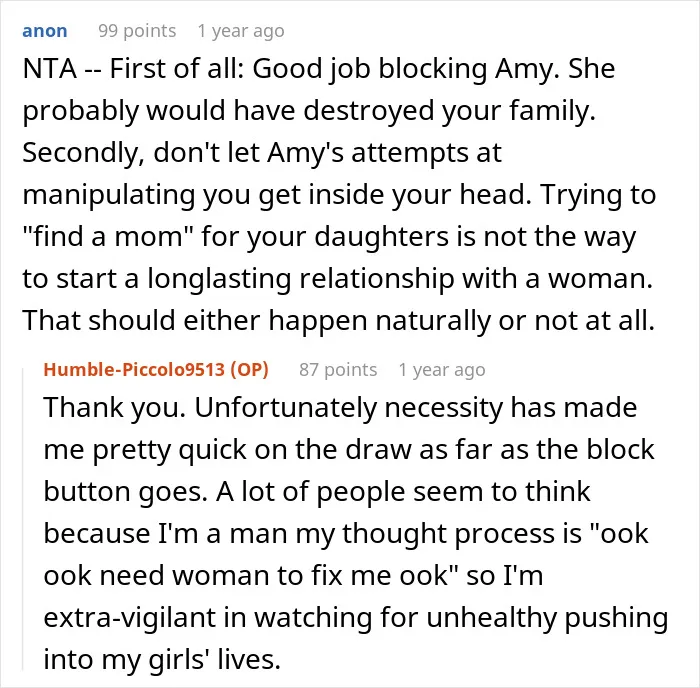700x688 pixels.
Task: Click the word "manipulating" in comment
Action: (109, 195)
